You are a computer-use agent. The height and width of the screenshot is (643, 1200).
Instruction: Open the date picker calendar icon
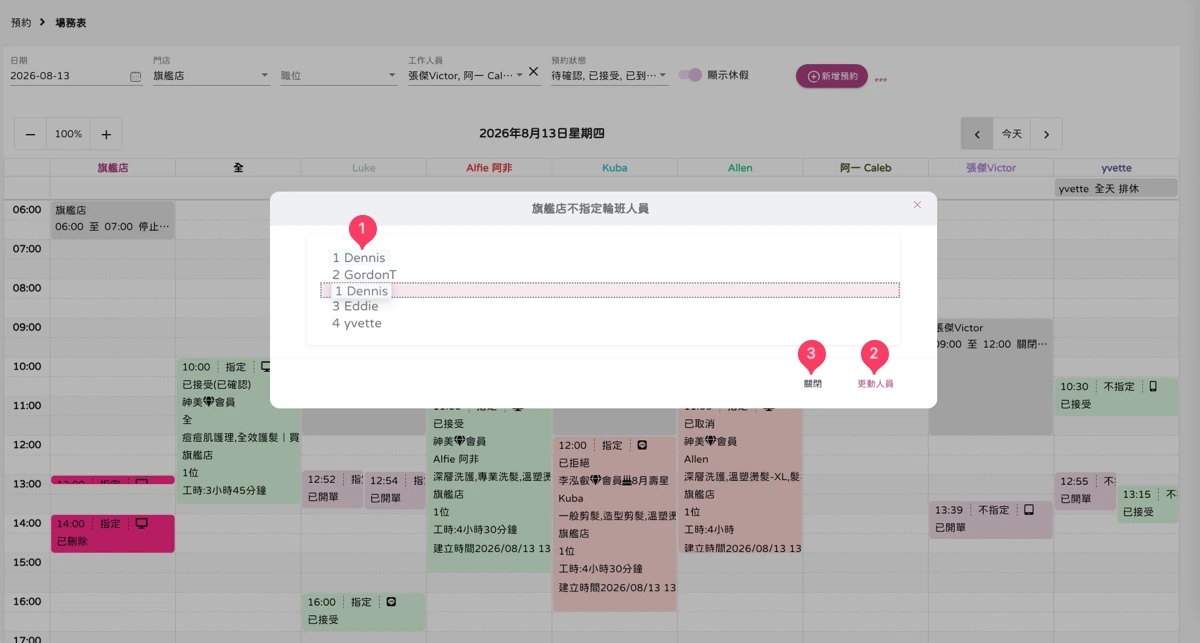(x=136, y=76)
